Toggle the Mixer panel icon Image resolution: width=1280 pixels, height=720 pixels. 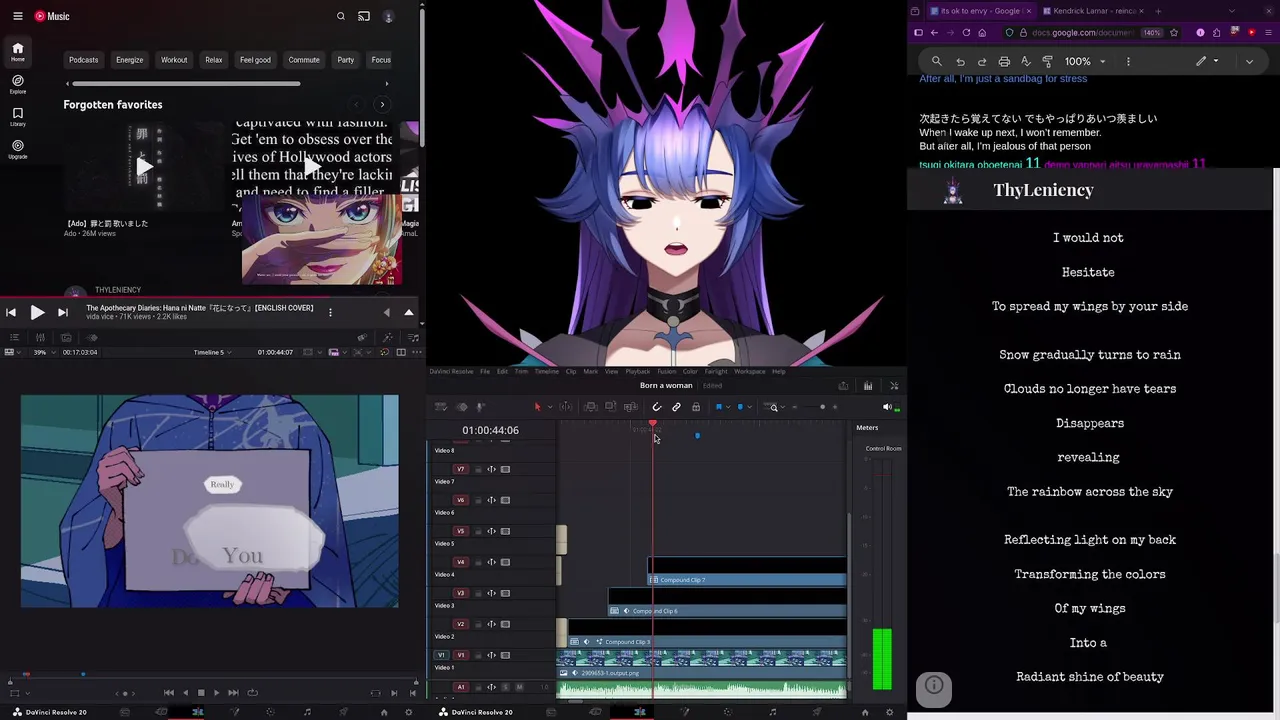click(x=868, y=386)
